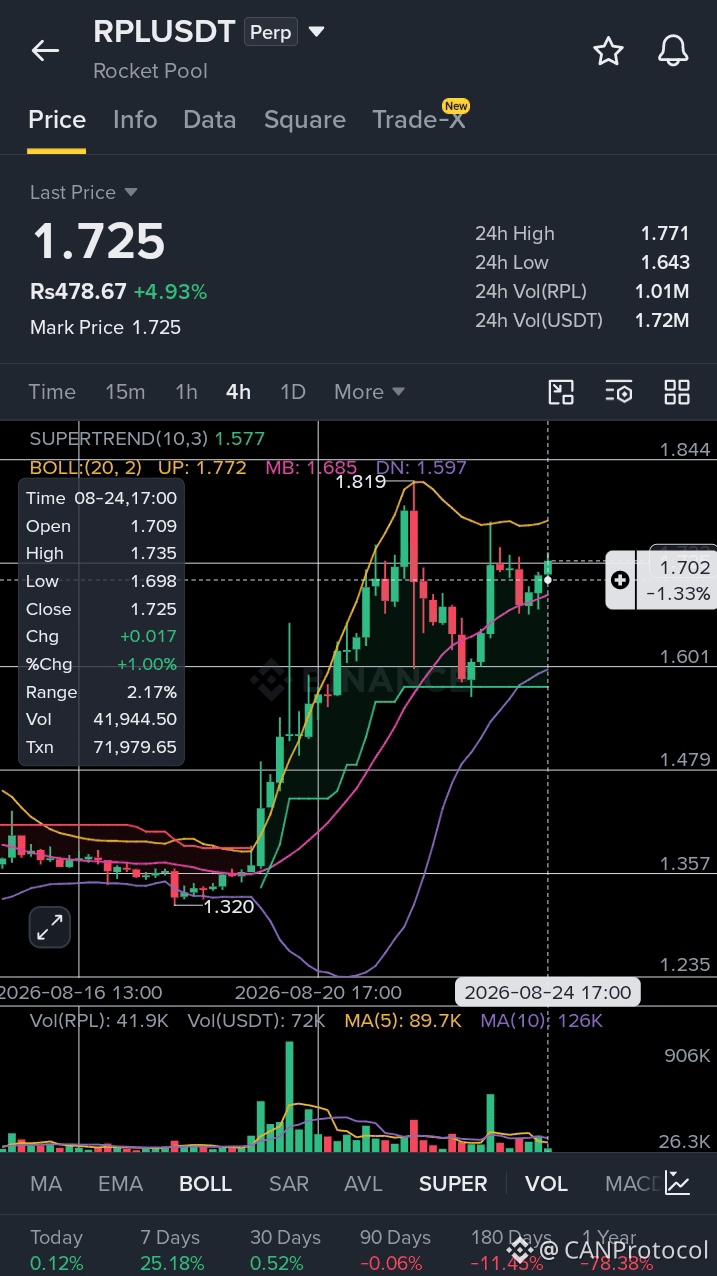Select the 1h interval
The height and width of the screenshot is (1276, 717).
click(186, 392)
